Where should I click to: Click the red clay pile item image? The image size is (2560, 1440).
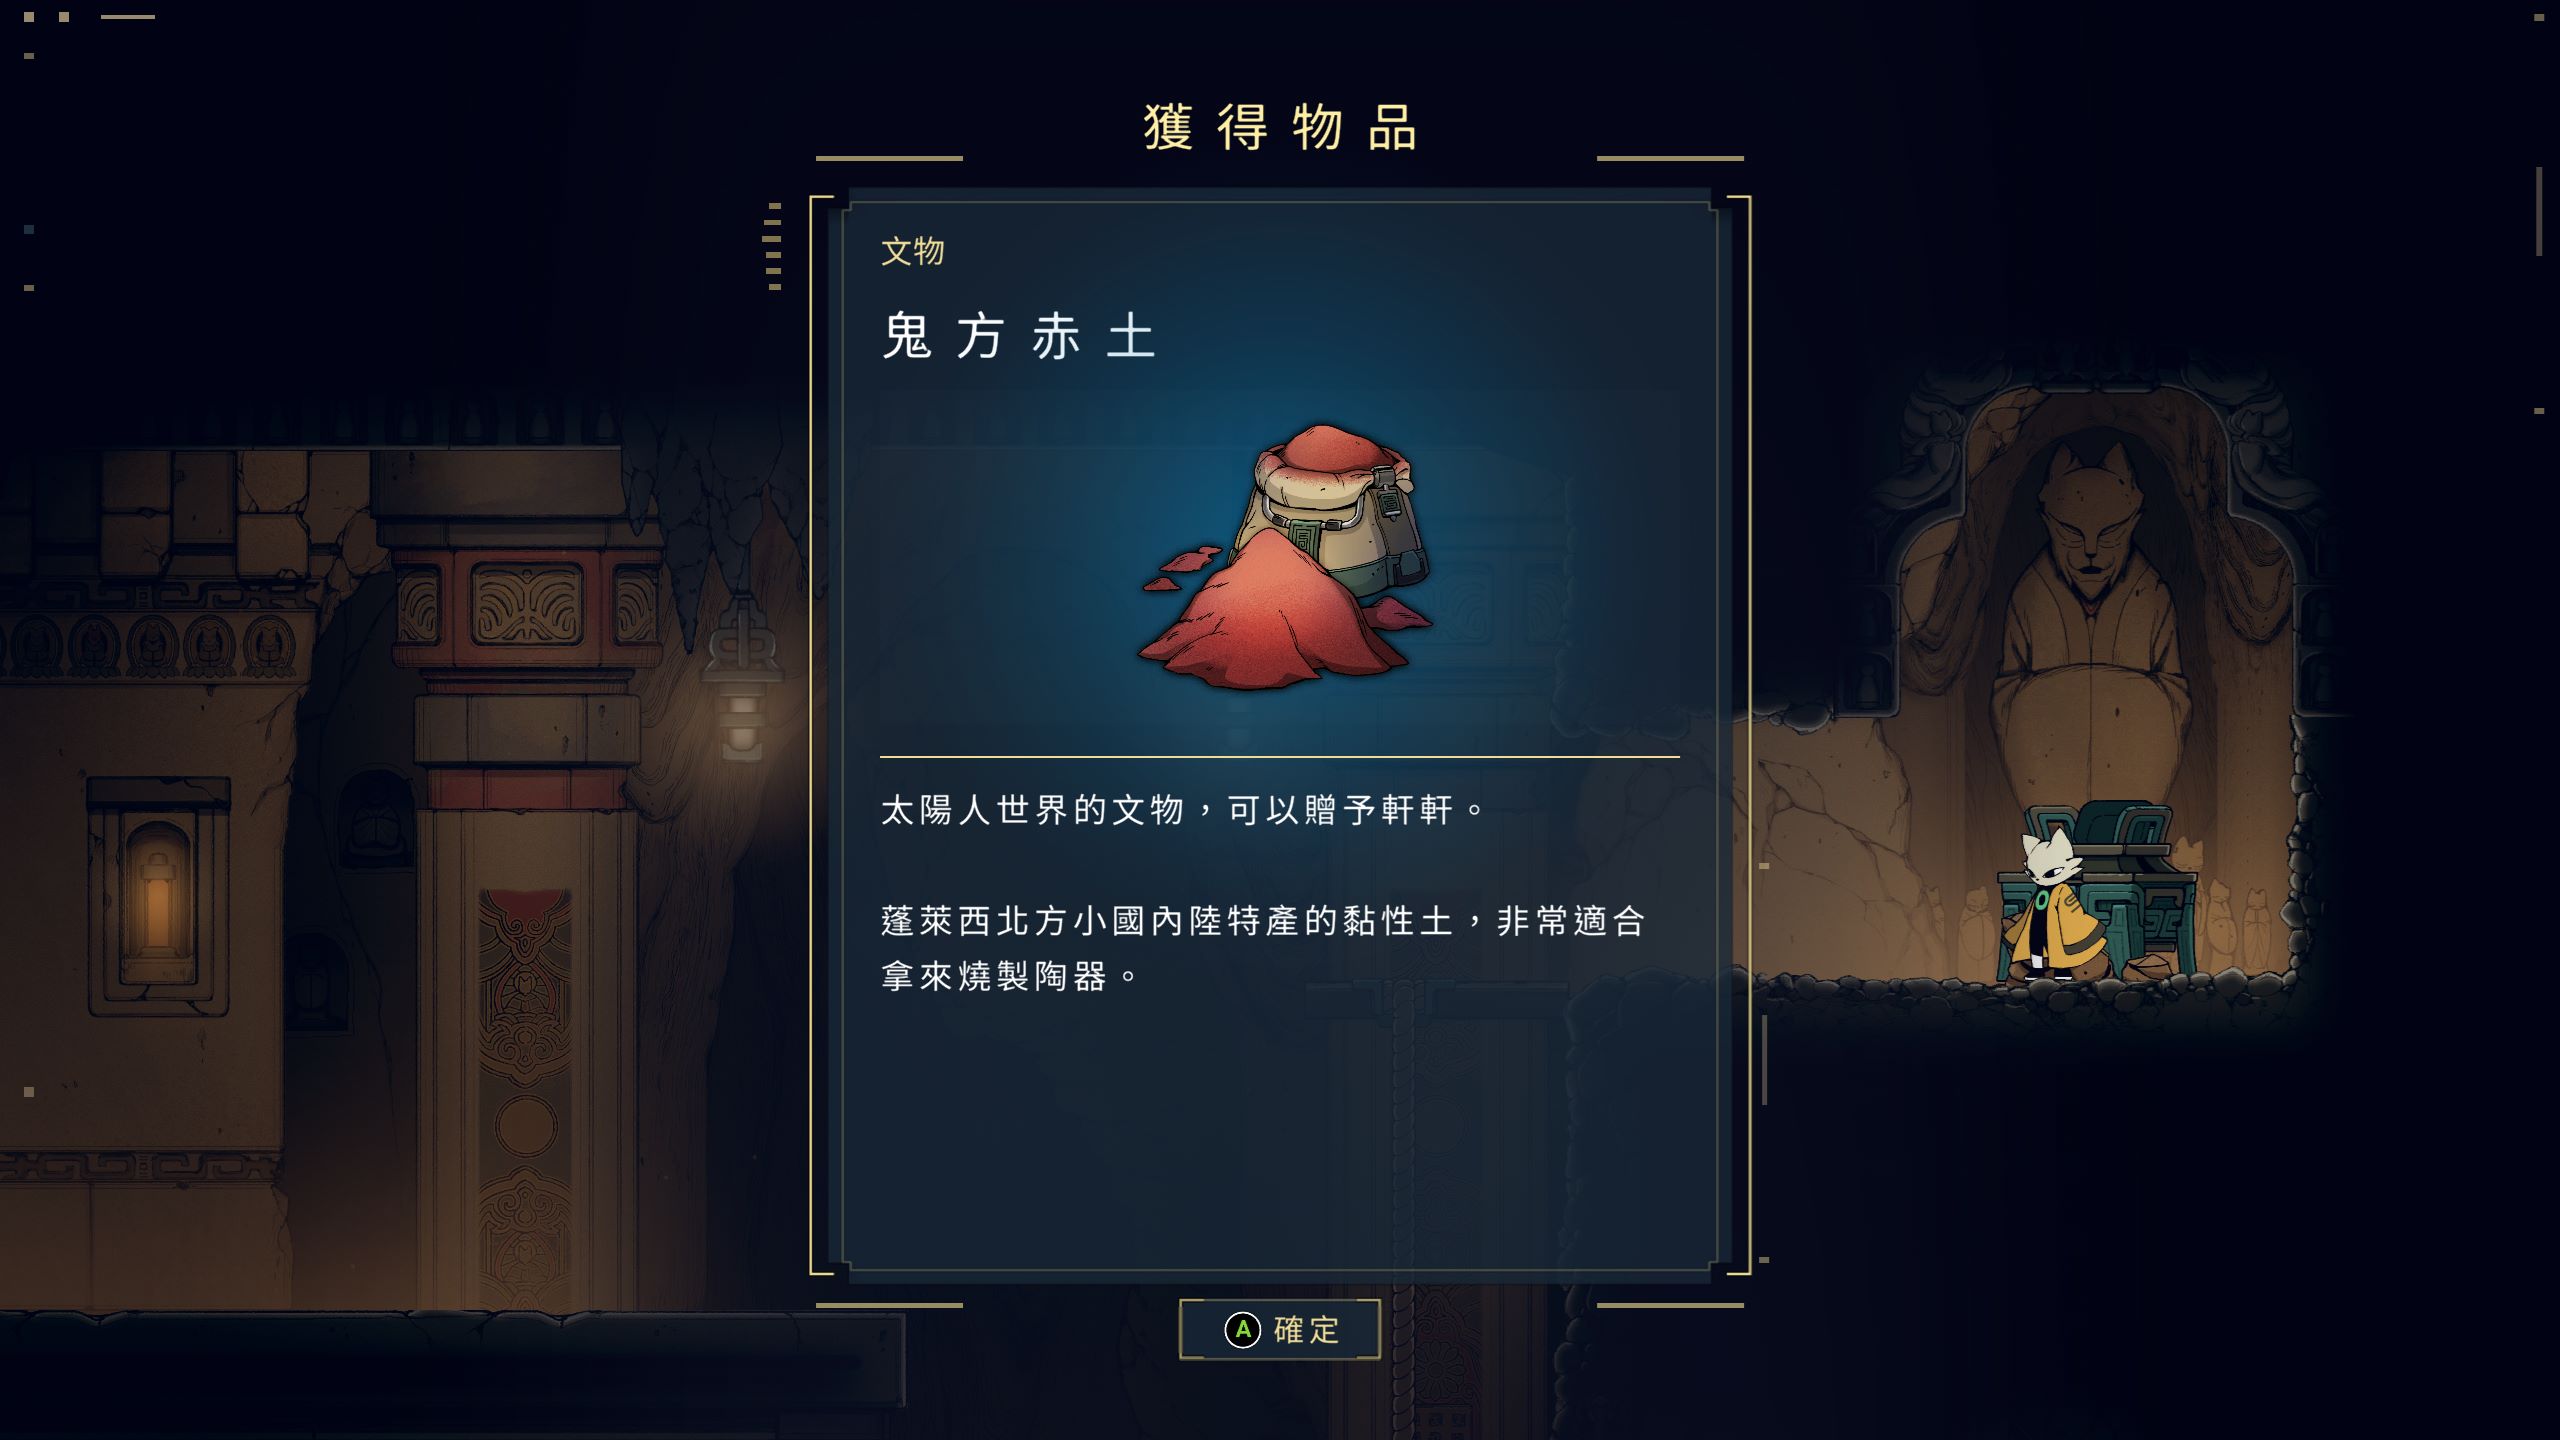point(1286,558)
